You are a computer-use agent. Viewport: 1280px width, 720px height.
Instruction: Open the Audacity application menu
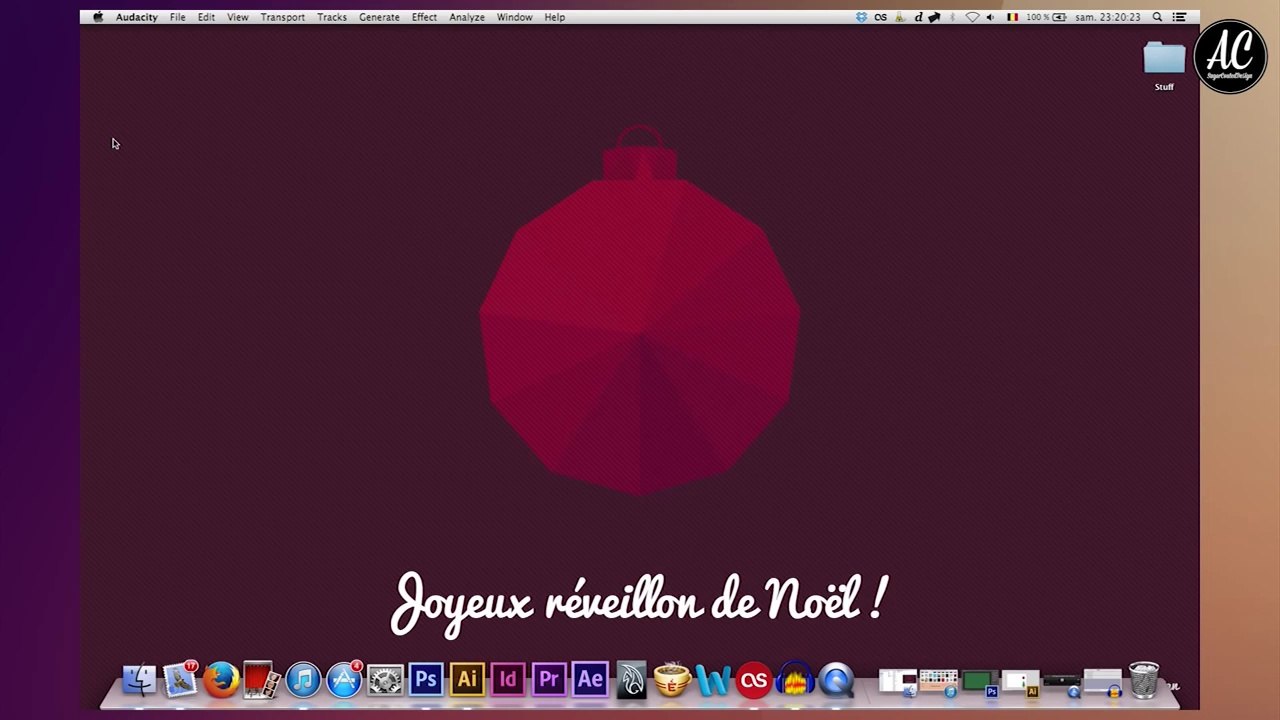point(136,17)
